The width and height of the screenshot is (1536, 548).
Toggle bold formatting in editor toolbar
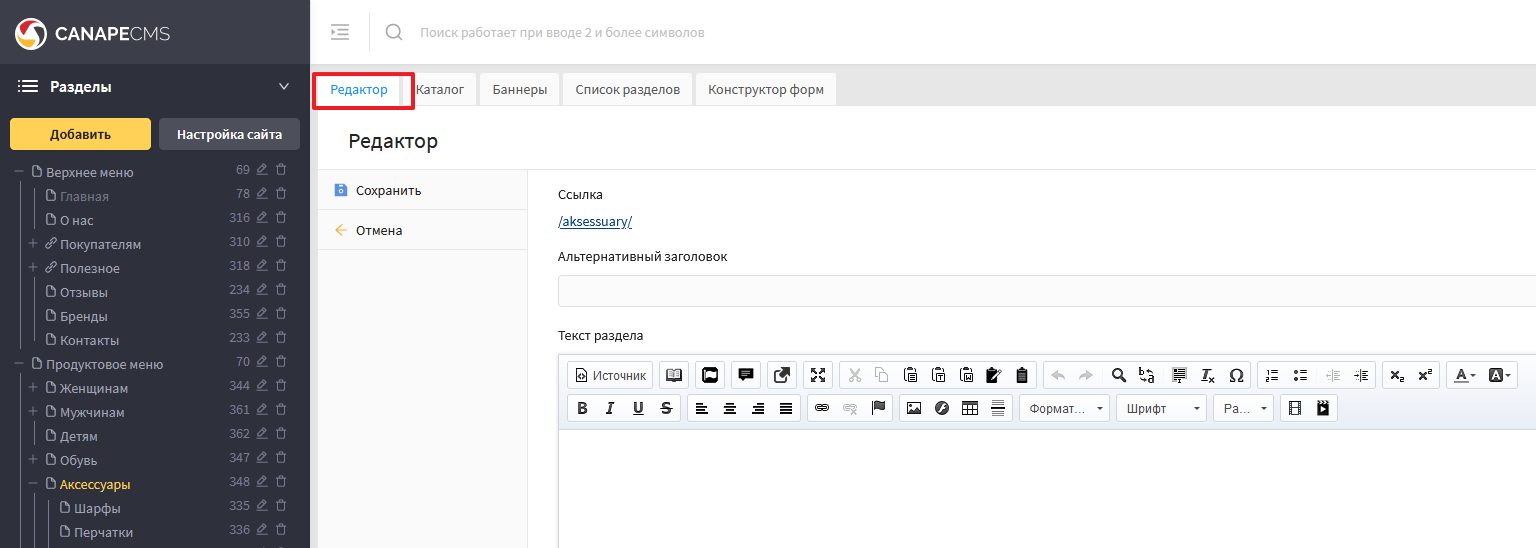[582, 408]
